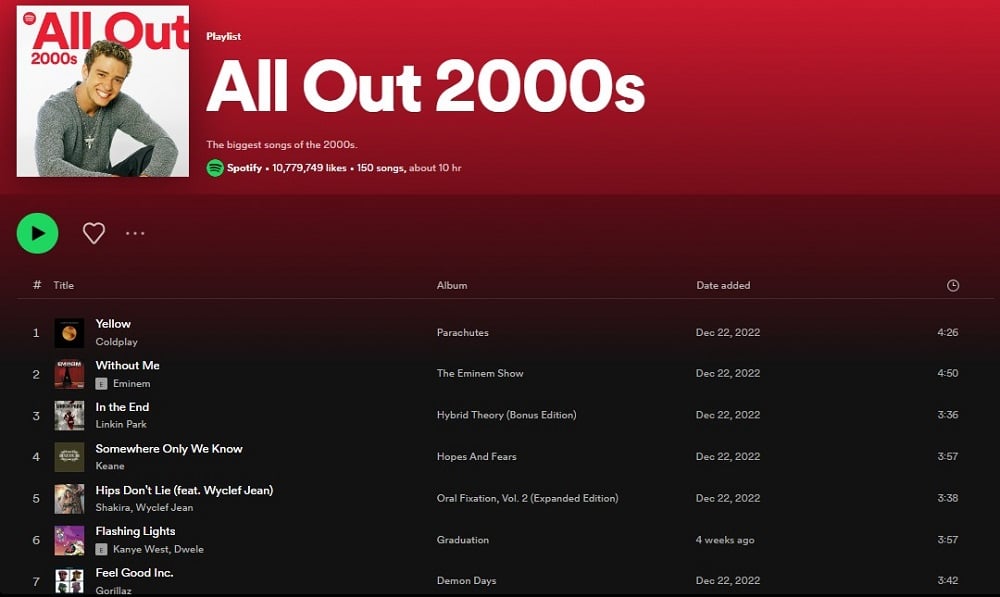Click the 3:36 duration of In the End
This screenshot has height=597, width=1000.
[948, 415]
